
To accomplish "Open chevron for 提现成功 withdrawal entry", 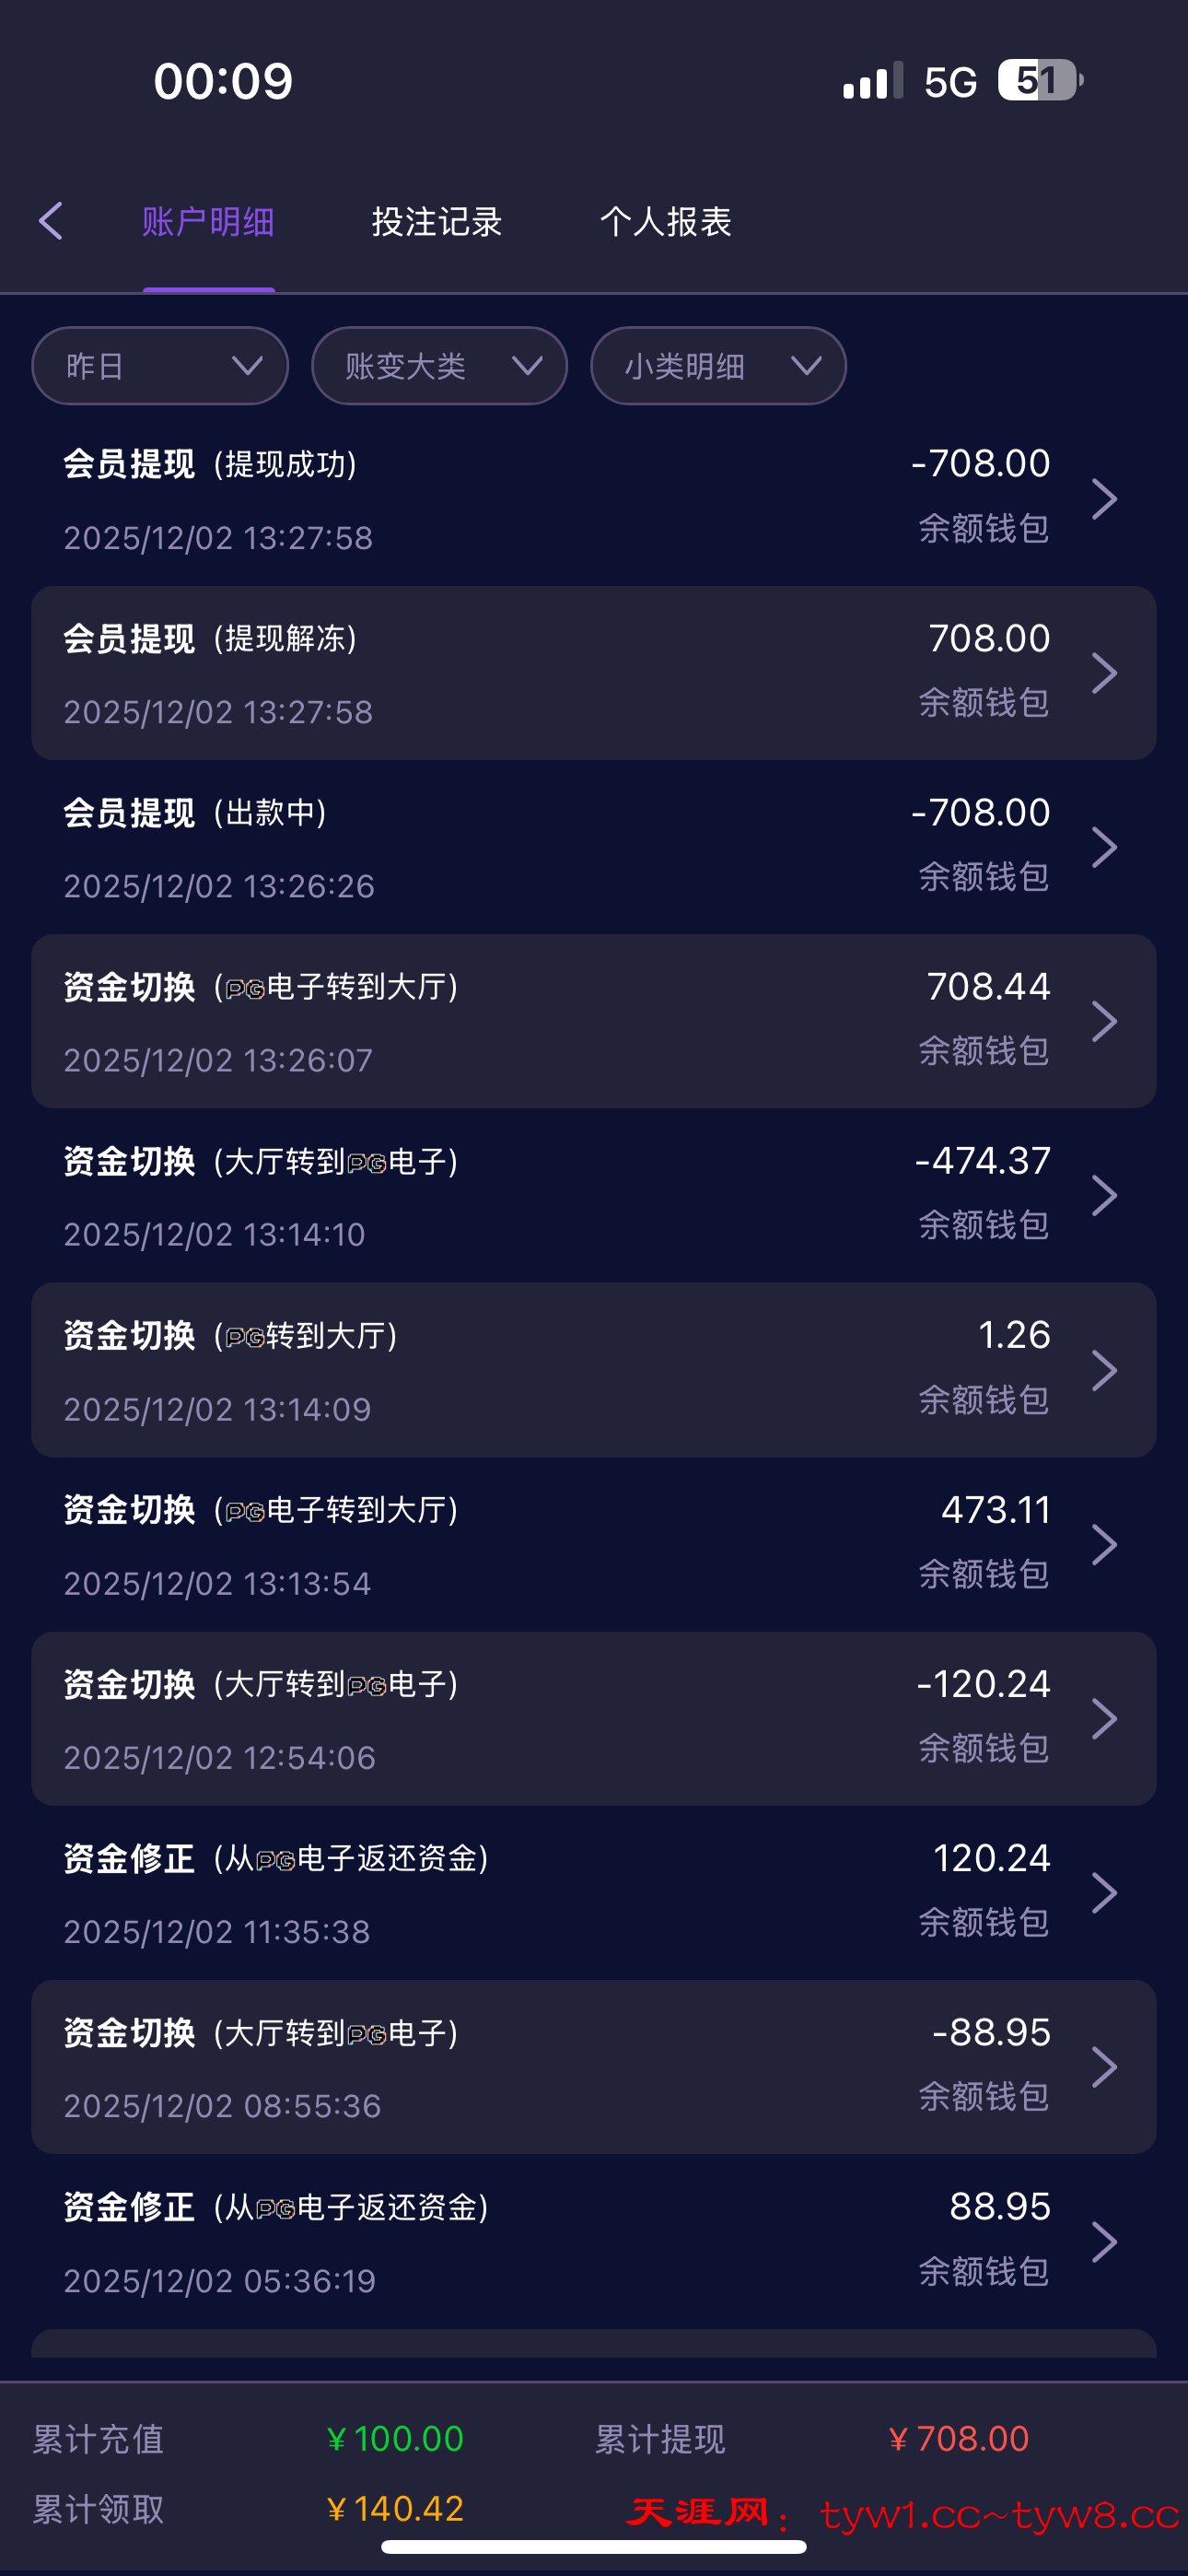I will click(x=1104, y=499).
